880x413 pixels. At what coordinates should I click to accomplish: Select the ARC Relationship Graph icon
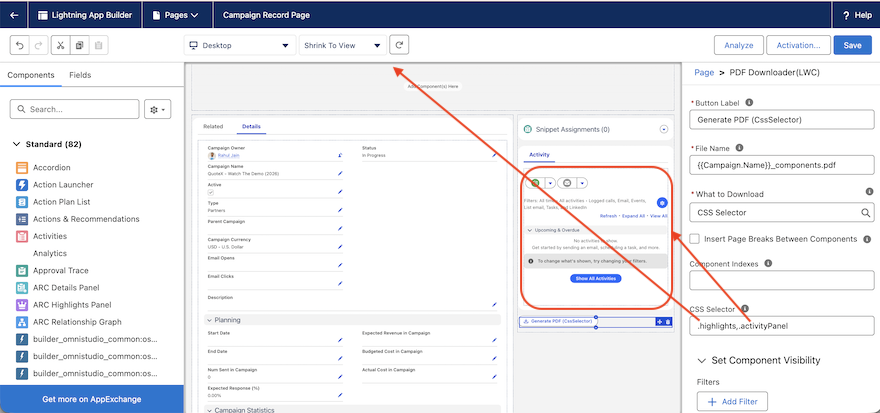click(x=22, y=322)
